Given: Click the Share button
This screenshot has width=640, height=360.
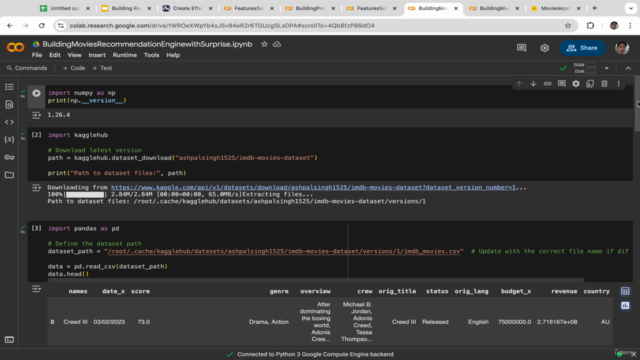Looking at the screenshot, I should 582,48.
